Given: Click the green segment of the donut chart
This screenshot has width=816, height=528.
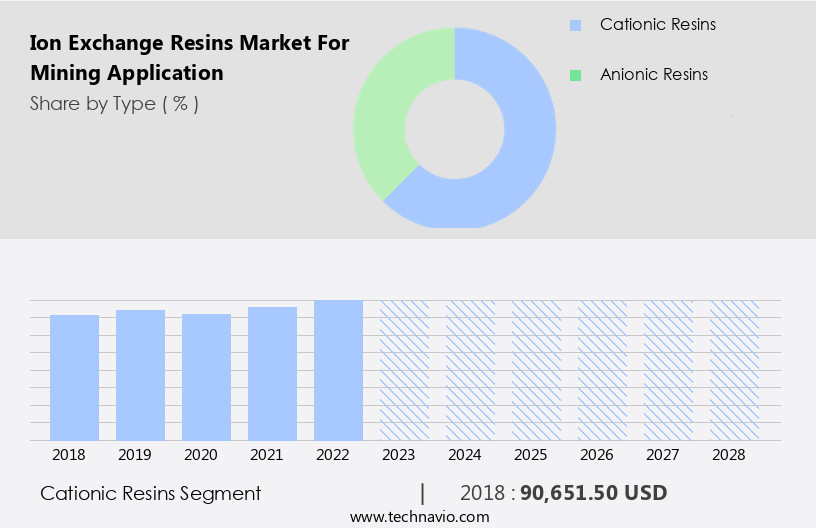Looking at the screenshot, I should [385, 110].
